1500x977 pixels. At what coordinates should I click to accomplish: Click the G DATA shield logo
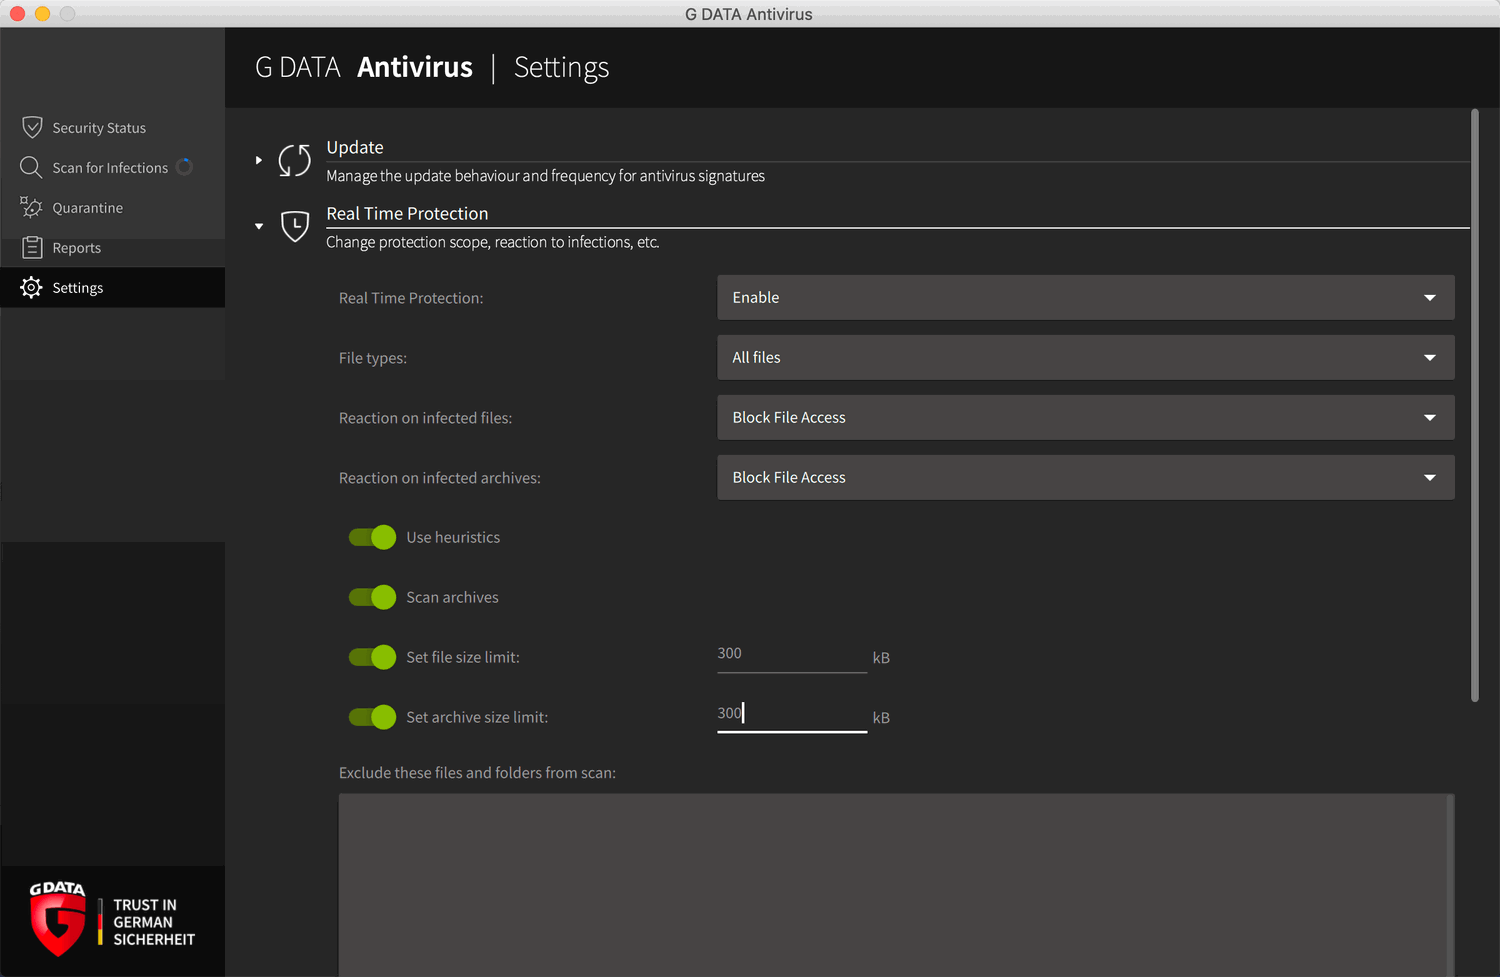point(58,920)
